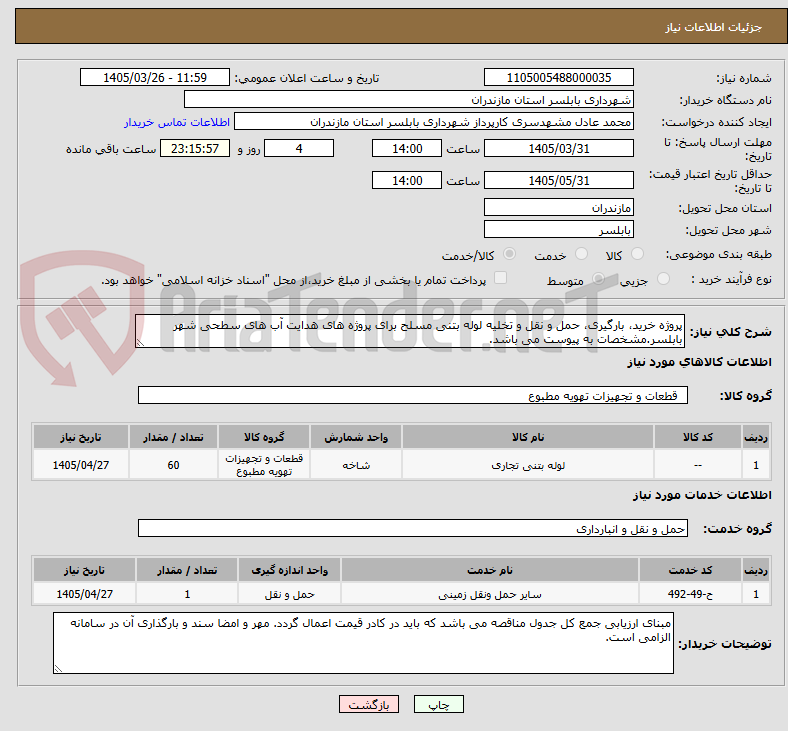
Task: Click the response deadline time 14:00 field
Action: (407, 149)
